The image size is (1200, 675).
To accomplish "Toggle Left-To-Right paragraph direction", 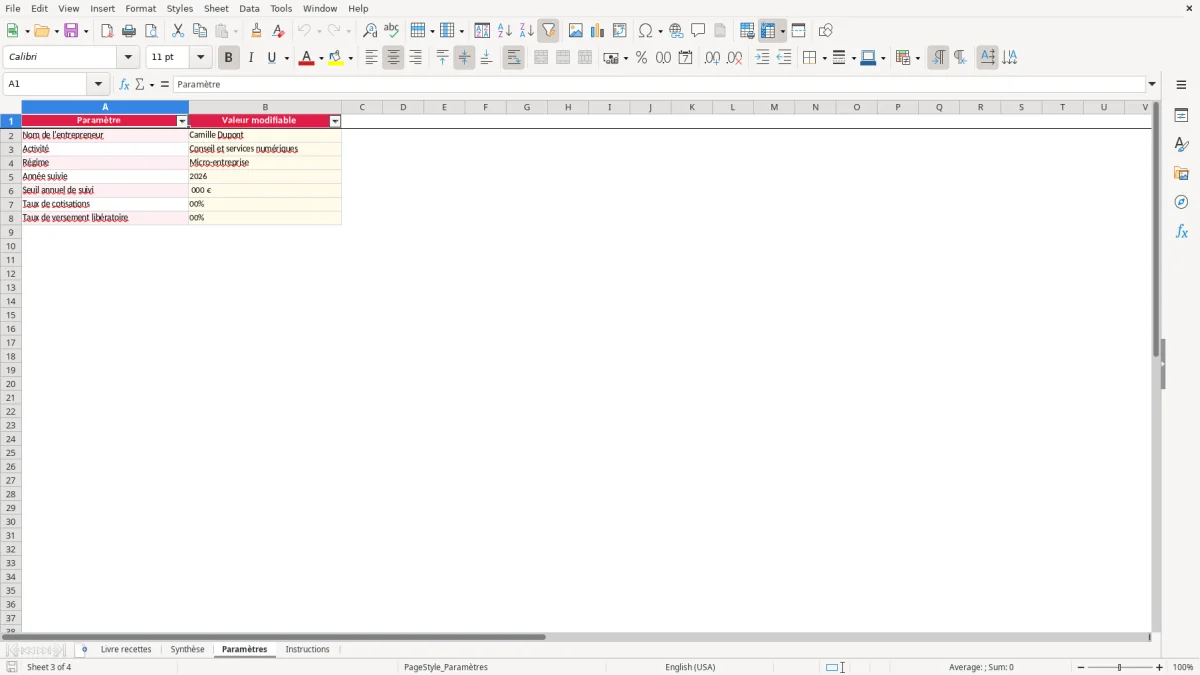I will [938, 58].
